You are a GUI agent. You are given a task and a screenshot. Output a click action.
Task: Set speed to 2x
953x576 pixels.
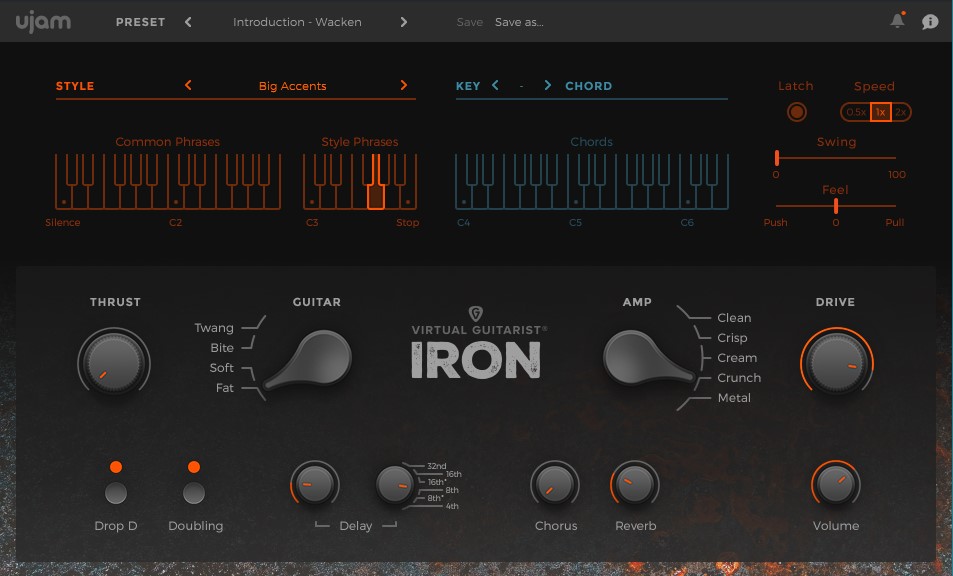pyautogui.click(x=900, y=112)
